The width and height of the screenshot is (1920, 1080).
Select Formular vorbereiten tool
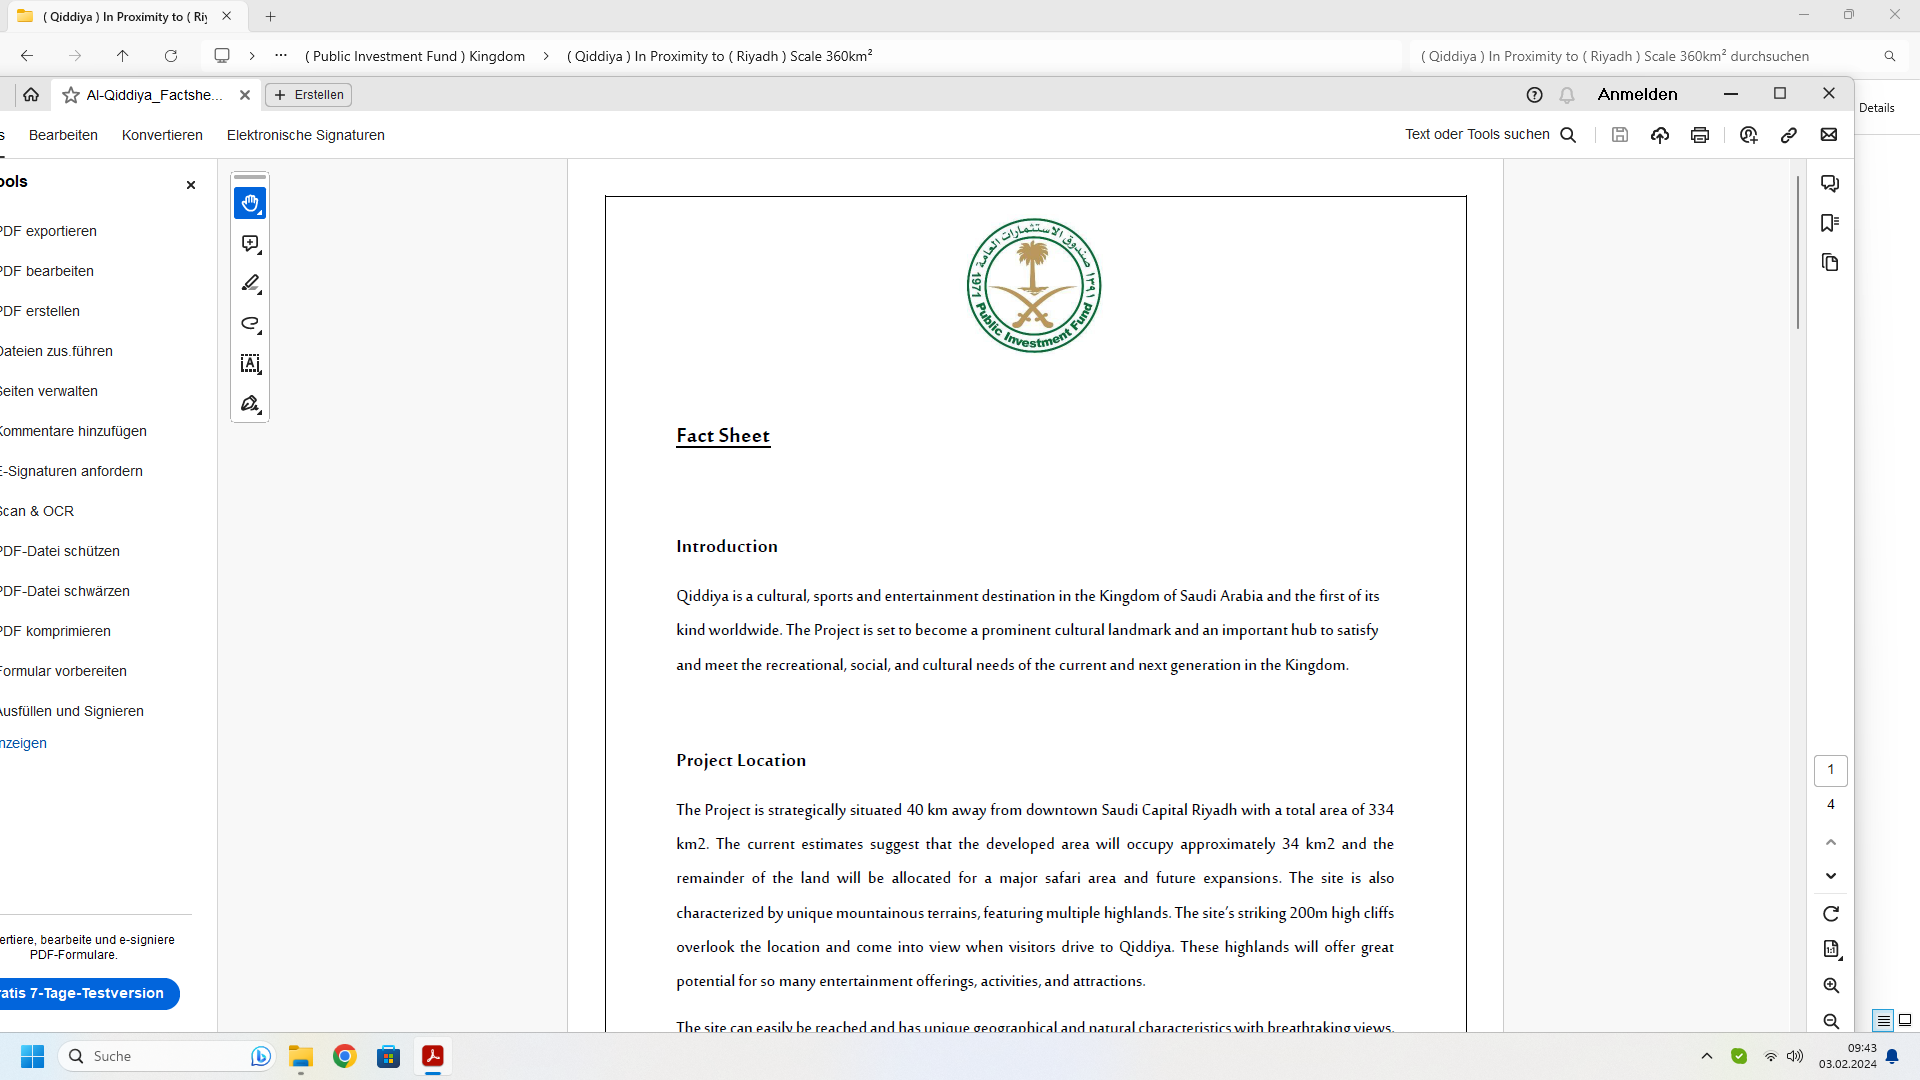point(63,671)
